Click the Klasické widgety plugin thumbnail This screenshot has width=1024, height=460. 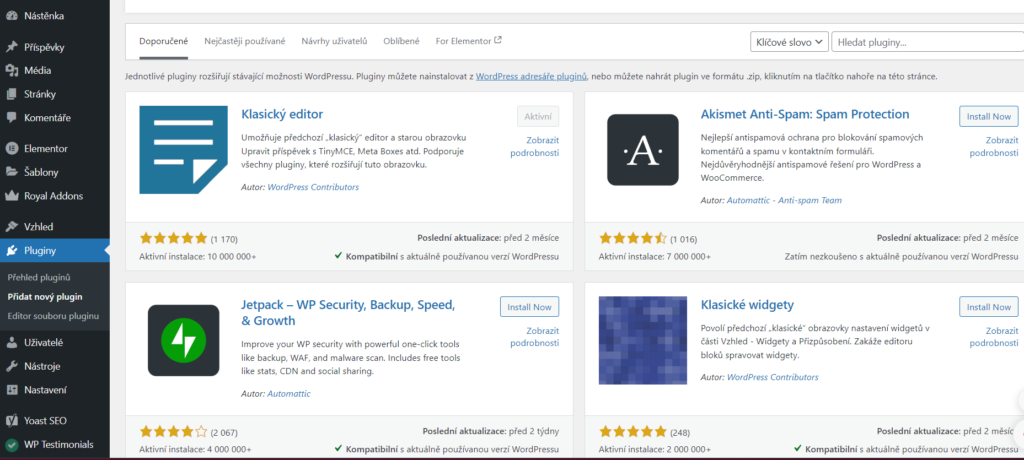643,340
